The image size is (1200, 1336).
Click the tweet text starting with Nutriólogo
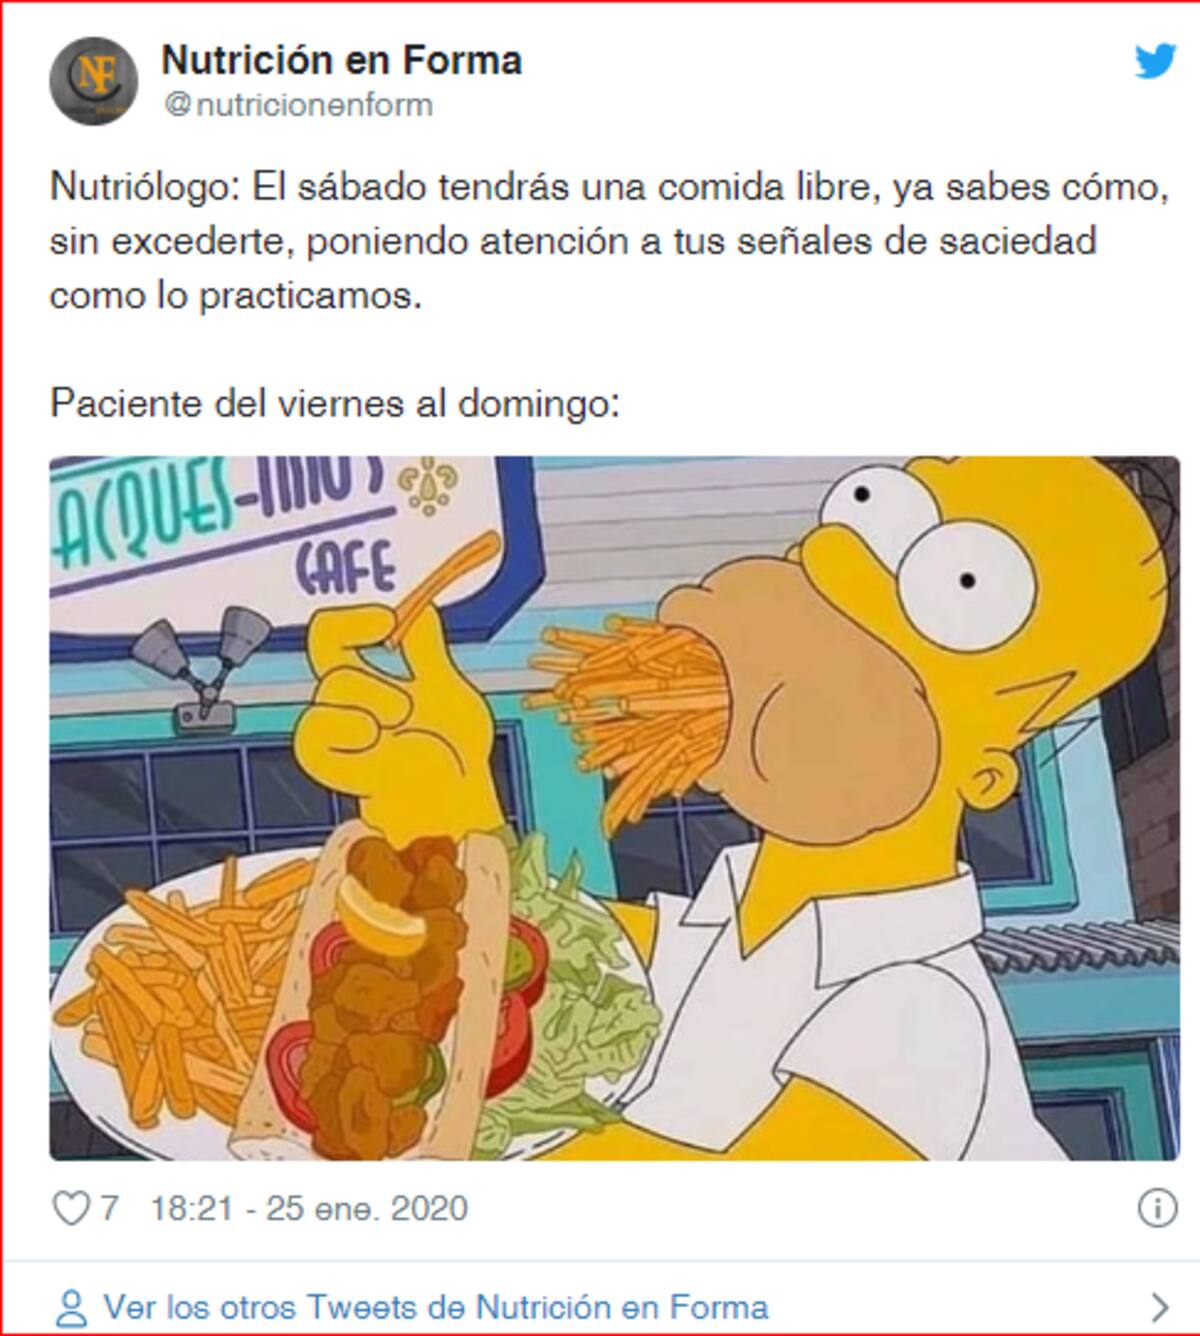(x=609, y=242)
